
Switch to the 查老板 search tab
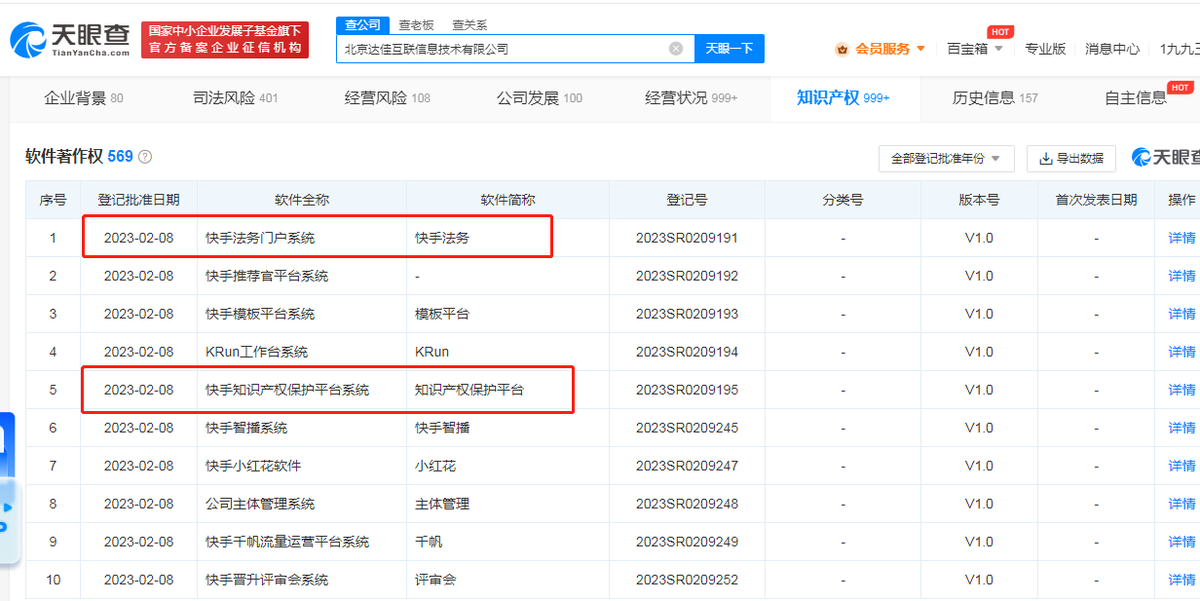click(416, 25)
